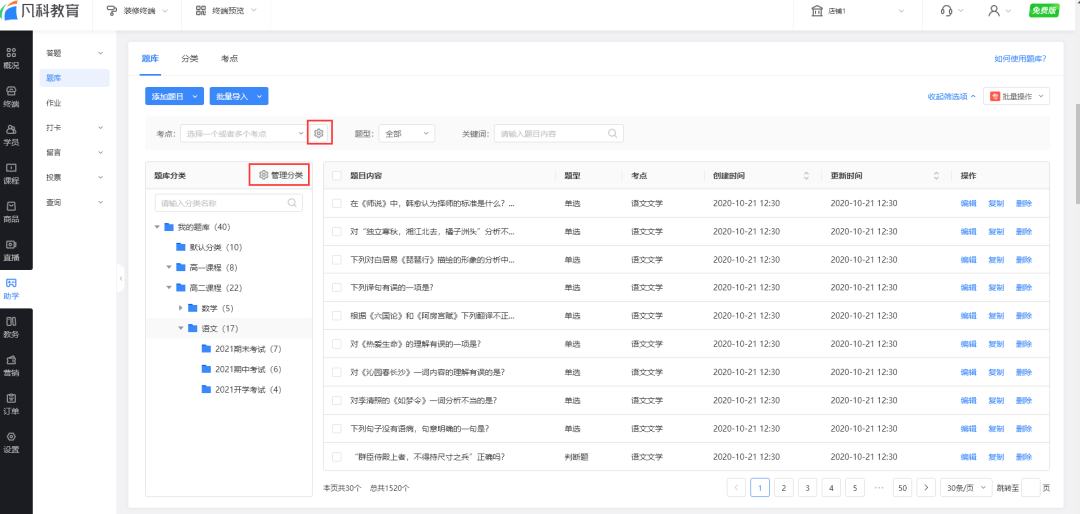Select 2021期末考试 folder
This screenshot has height=514, width=1080.
click(242, 349)
